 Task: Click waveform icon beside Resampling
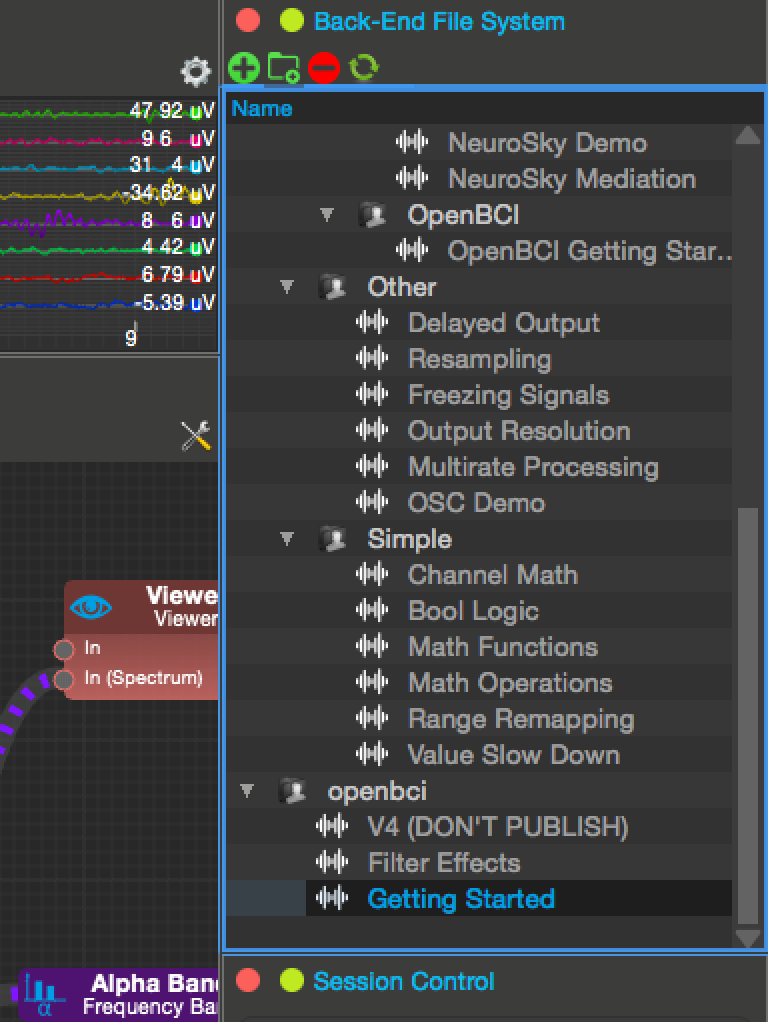(372, 357)
